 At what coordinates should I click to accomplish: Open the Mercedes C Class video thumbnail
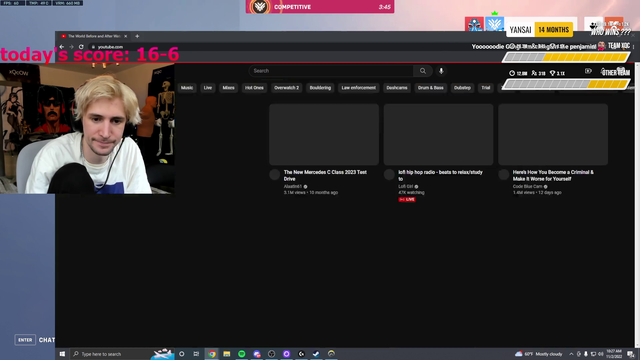(324, 134)
